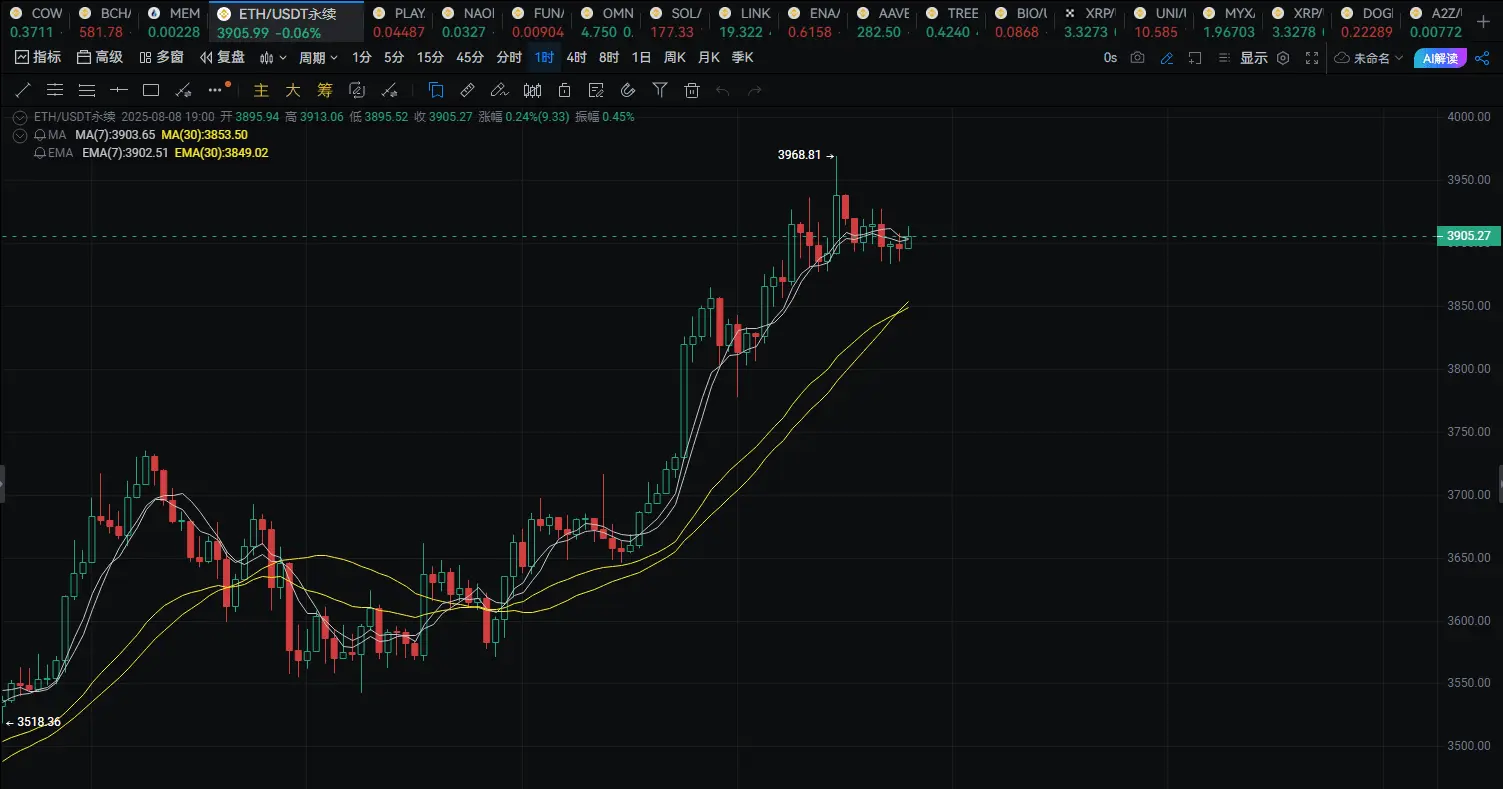Click the blue bookmark-style drawing icon
Screen dimensions: 1503x789
(436, 91)
